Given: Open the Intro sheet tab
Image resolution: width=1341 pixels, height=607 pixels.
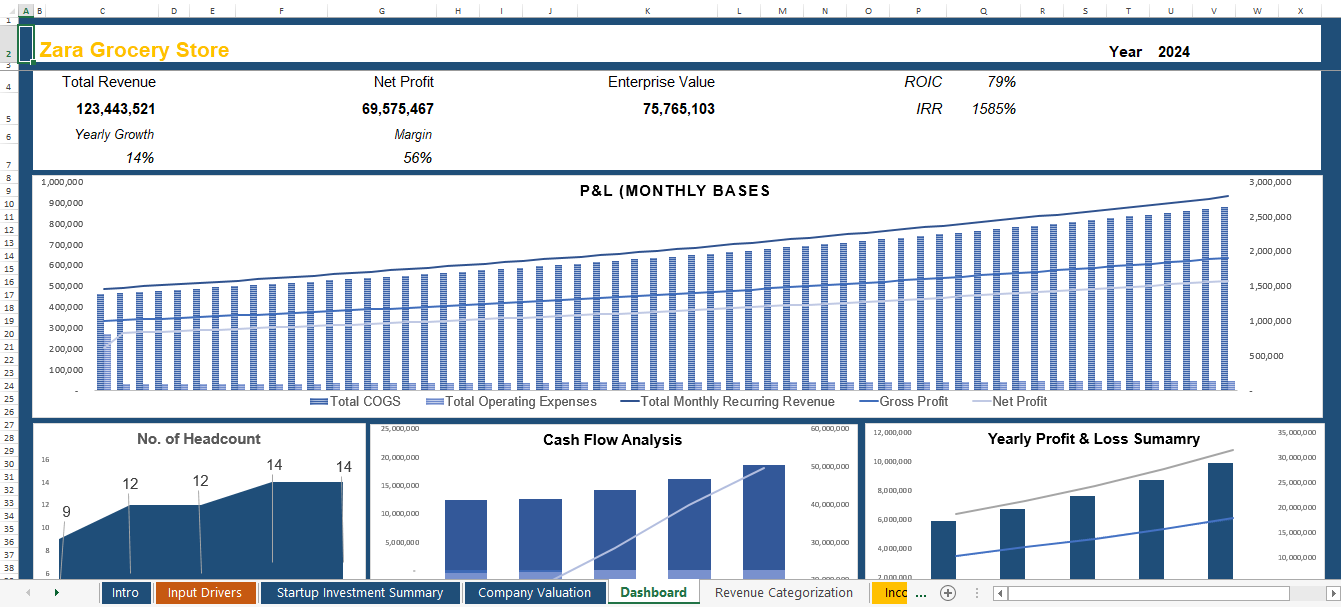Looking at the screenshot, I should click(125, 593).
